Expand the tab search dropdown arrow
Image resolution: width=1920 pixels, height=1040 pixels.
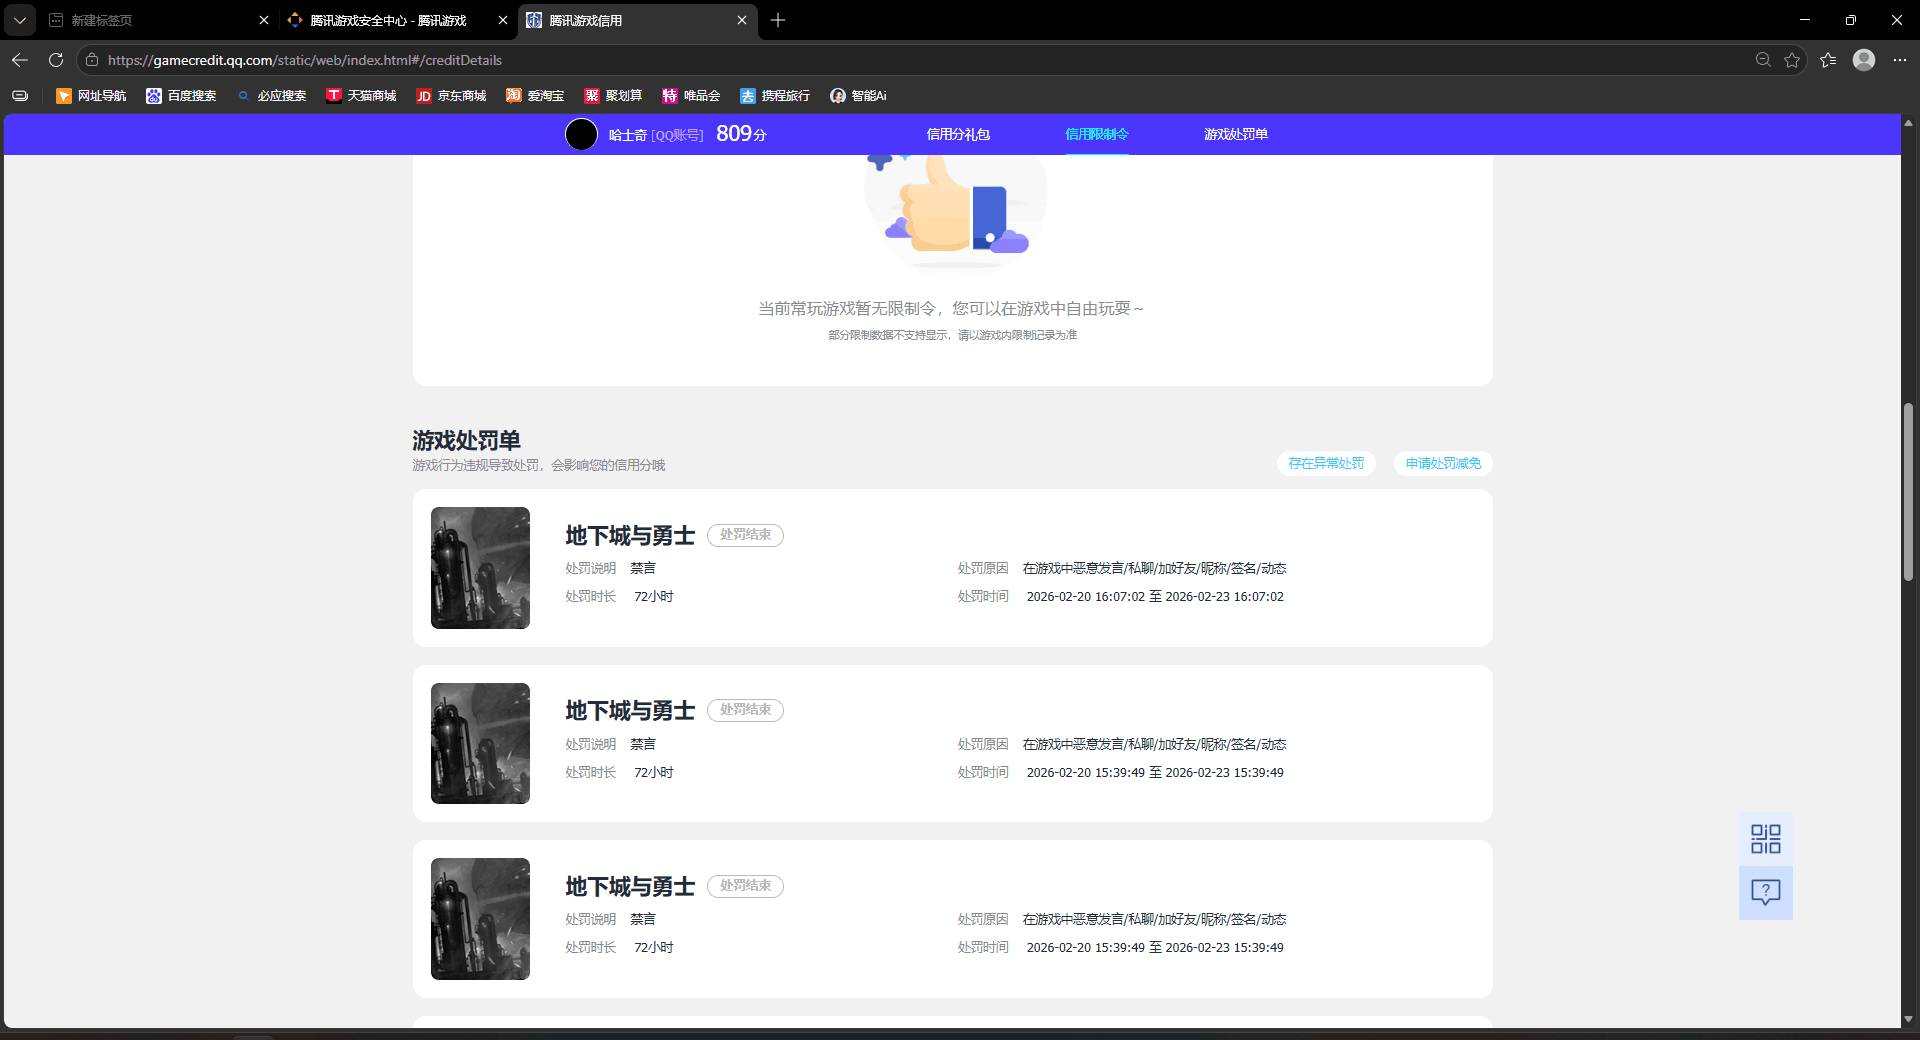[x=19, y=20]
